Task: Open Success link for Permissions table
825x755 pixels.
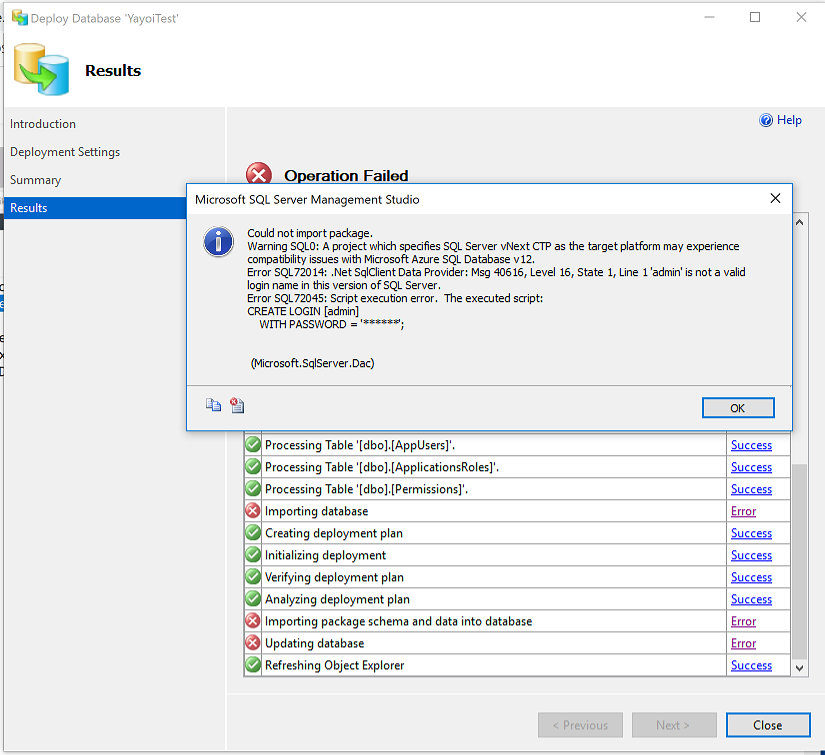Action: pos(751,489)
